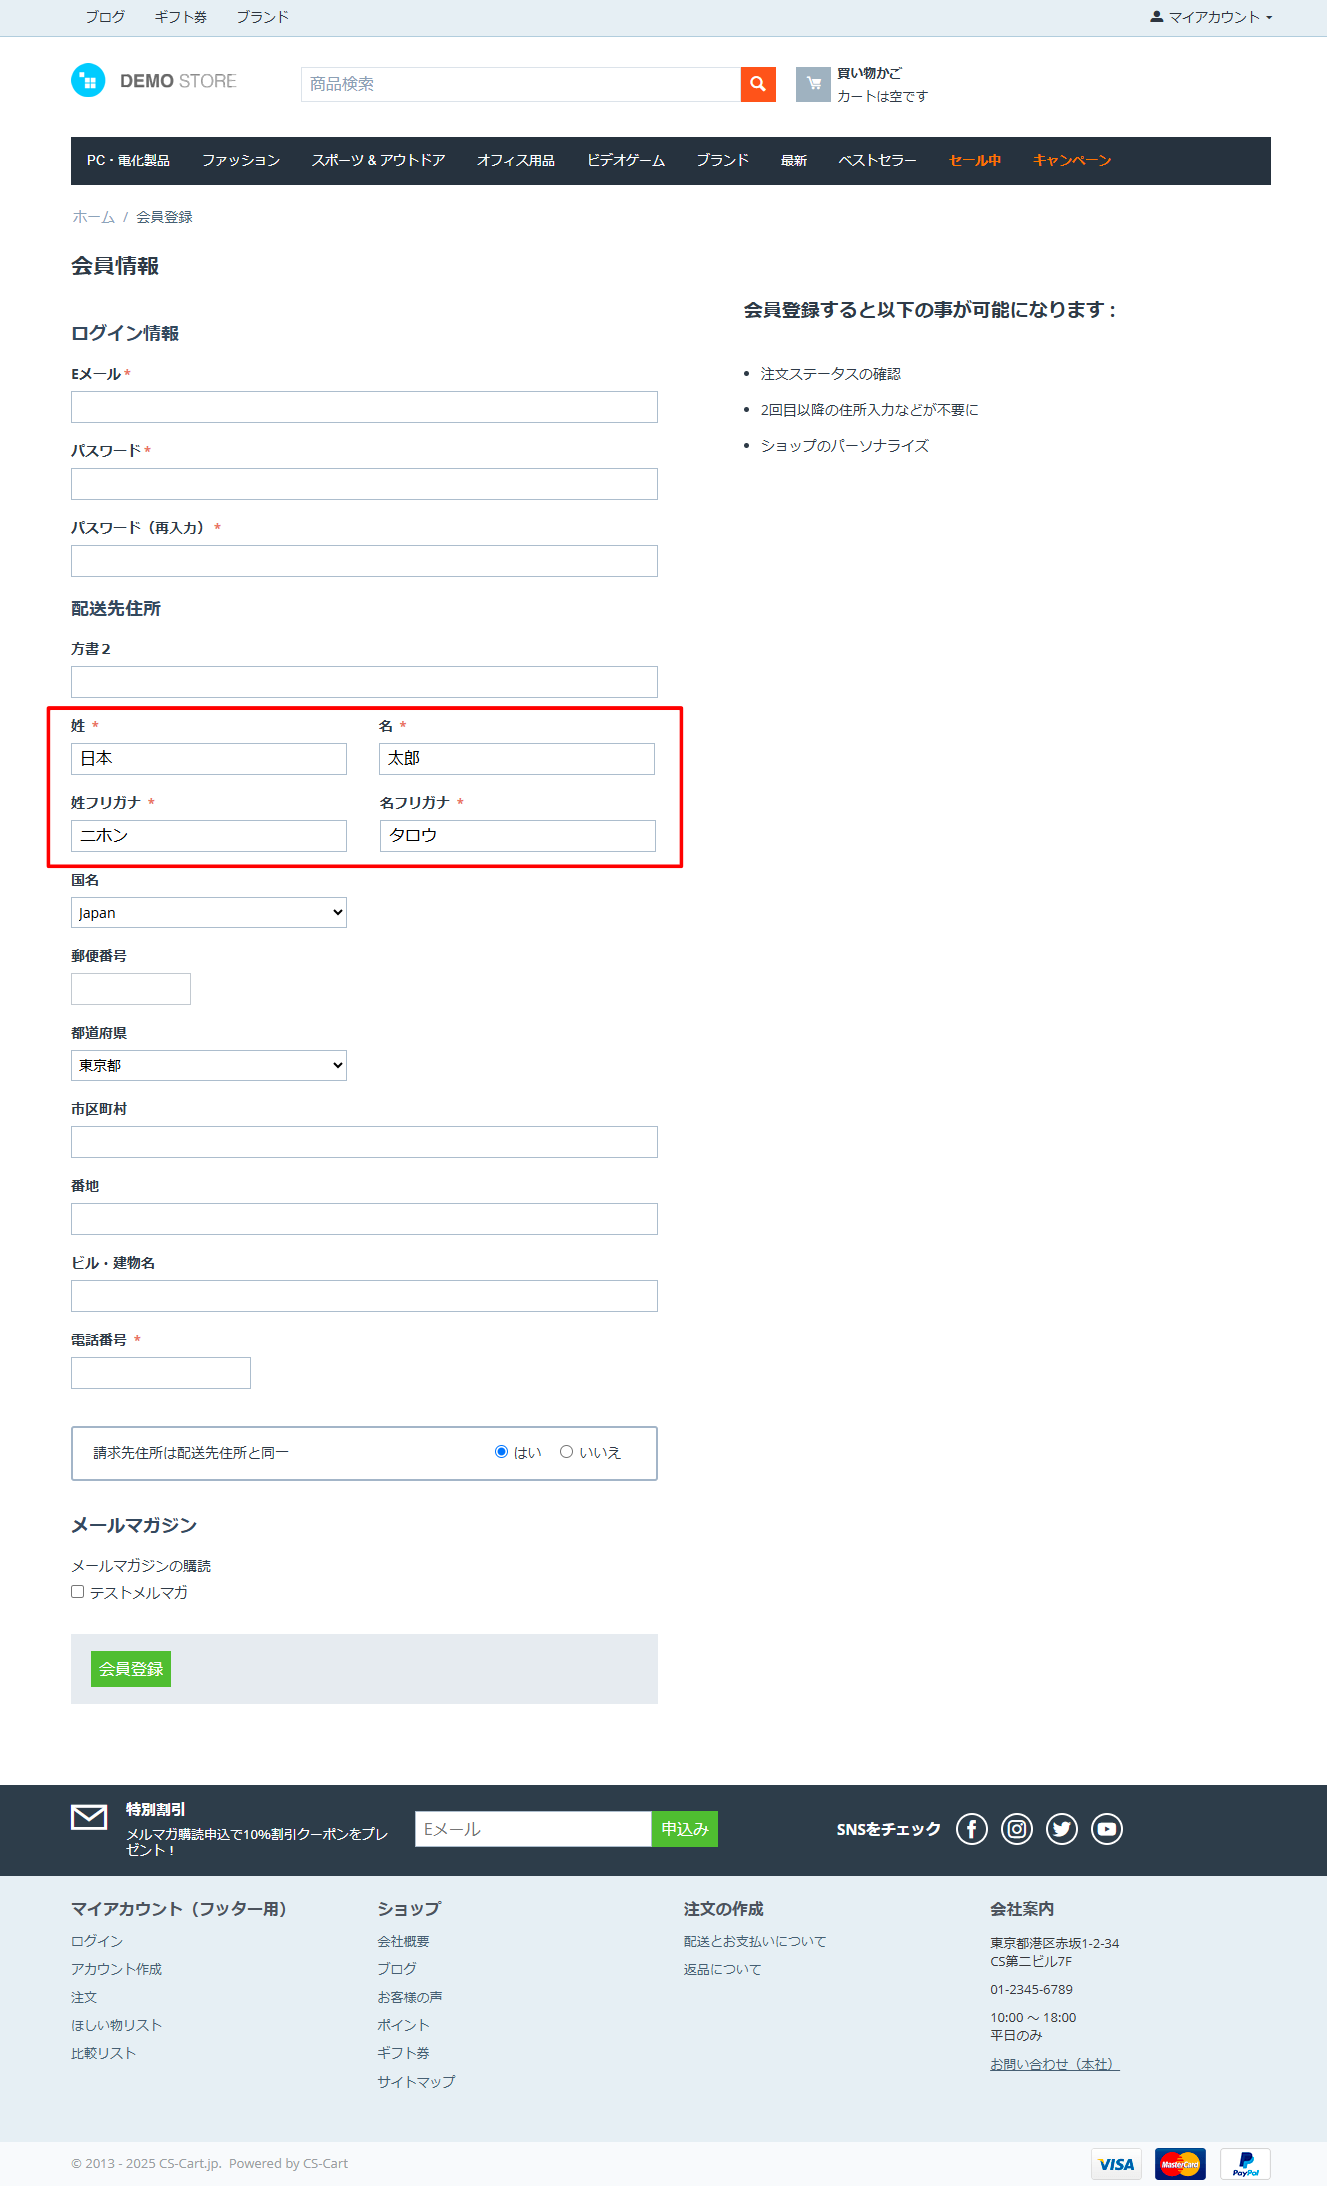Click the PayPal payment icon

1245,2163
